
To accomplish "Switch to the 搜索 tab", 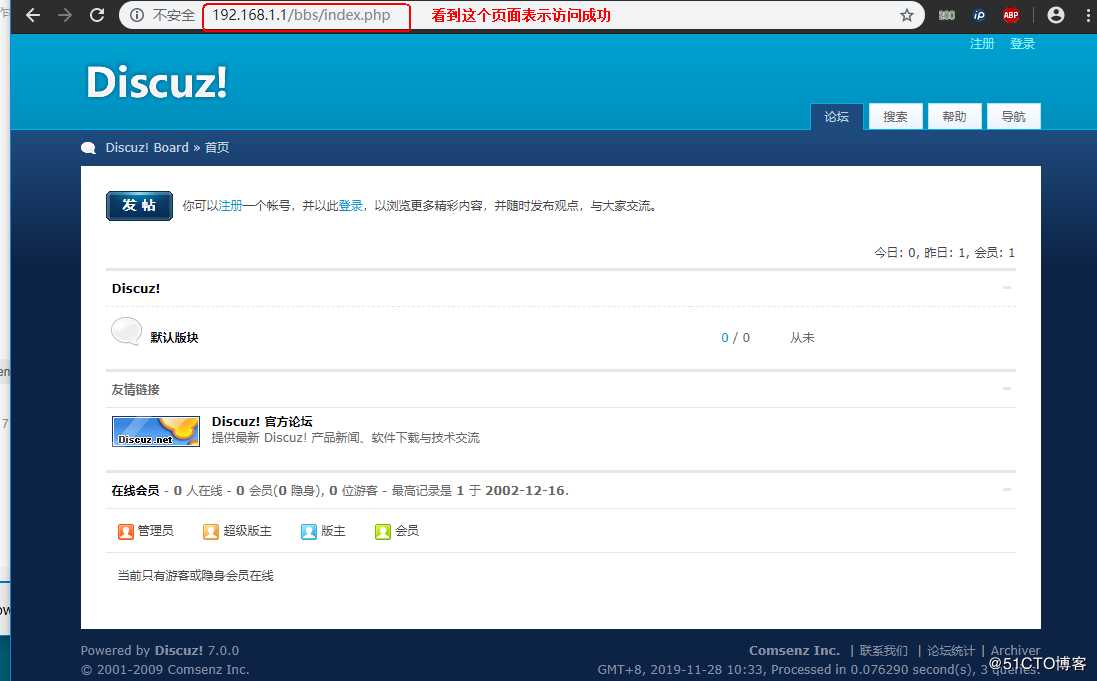I will point(896,116).
